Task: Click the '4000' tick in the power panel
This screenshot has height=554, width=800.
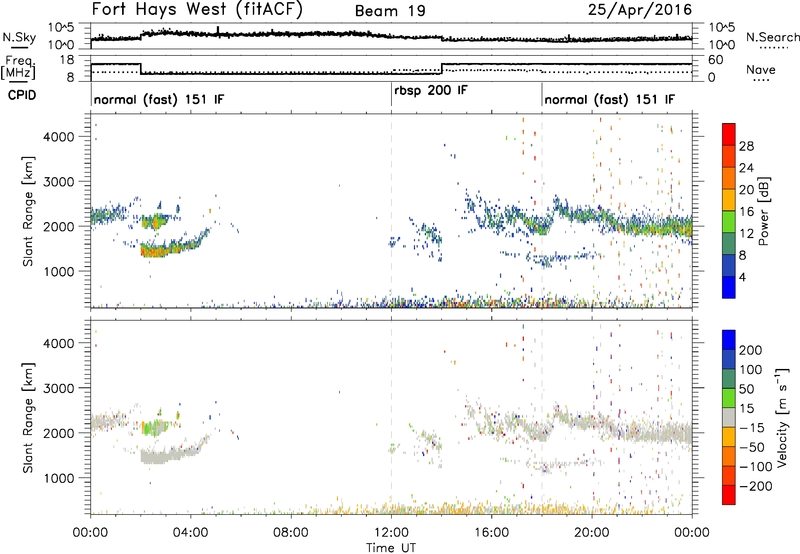Action: [x=58, y=137]
